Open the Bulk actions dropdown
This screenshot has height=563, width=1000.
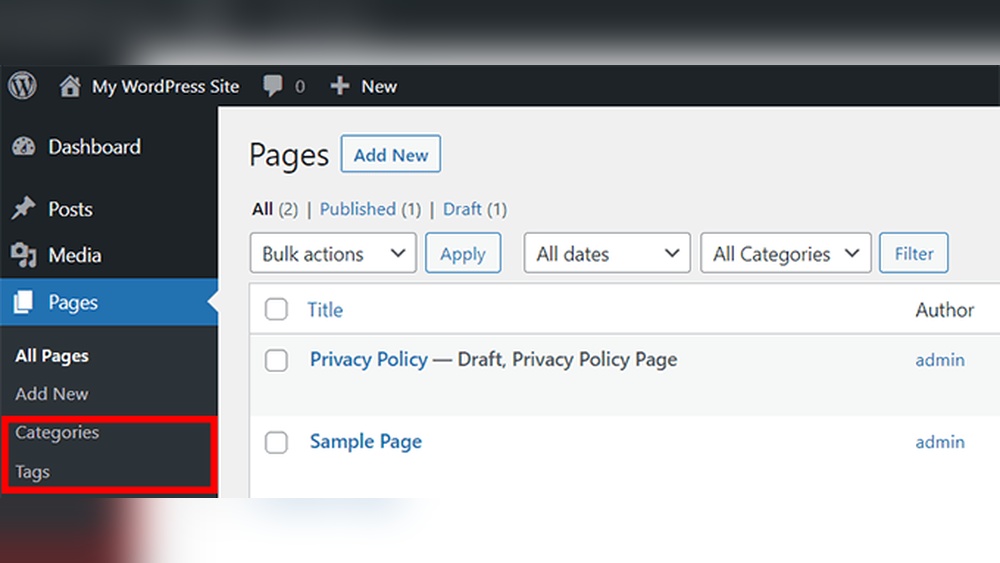333,253
